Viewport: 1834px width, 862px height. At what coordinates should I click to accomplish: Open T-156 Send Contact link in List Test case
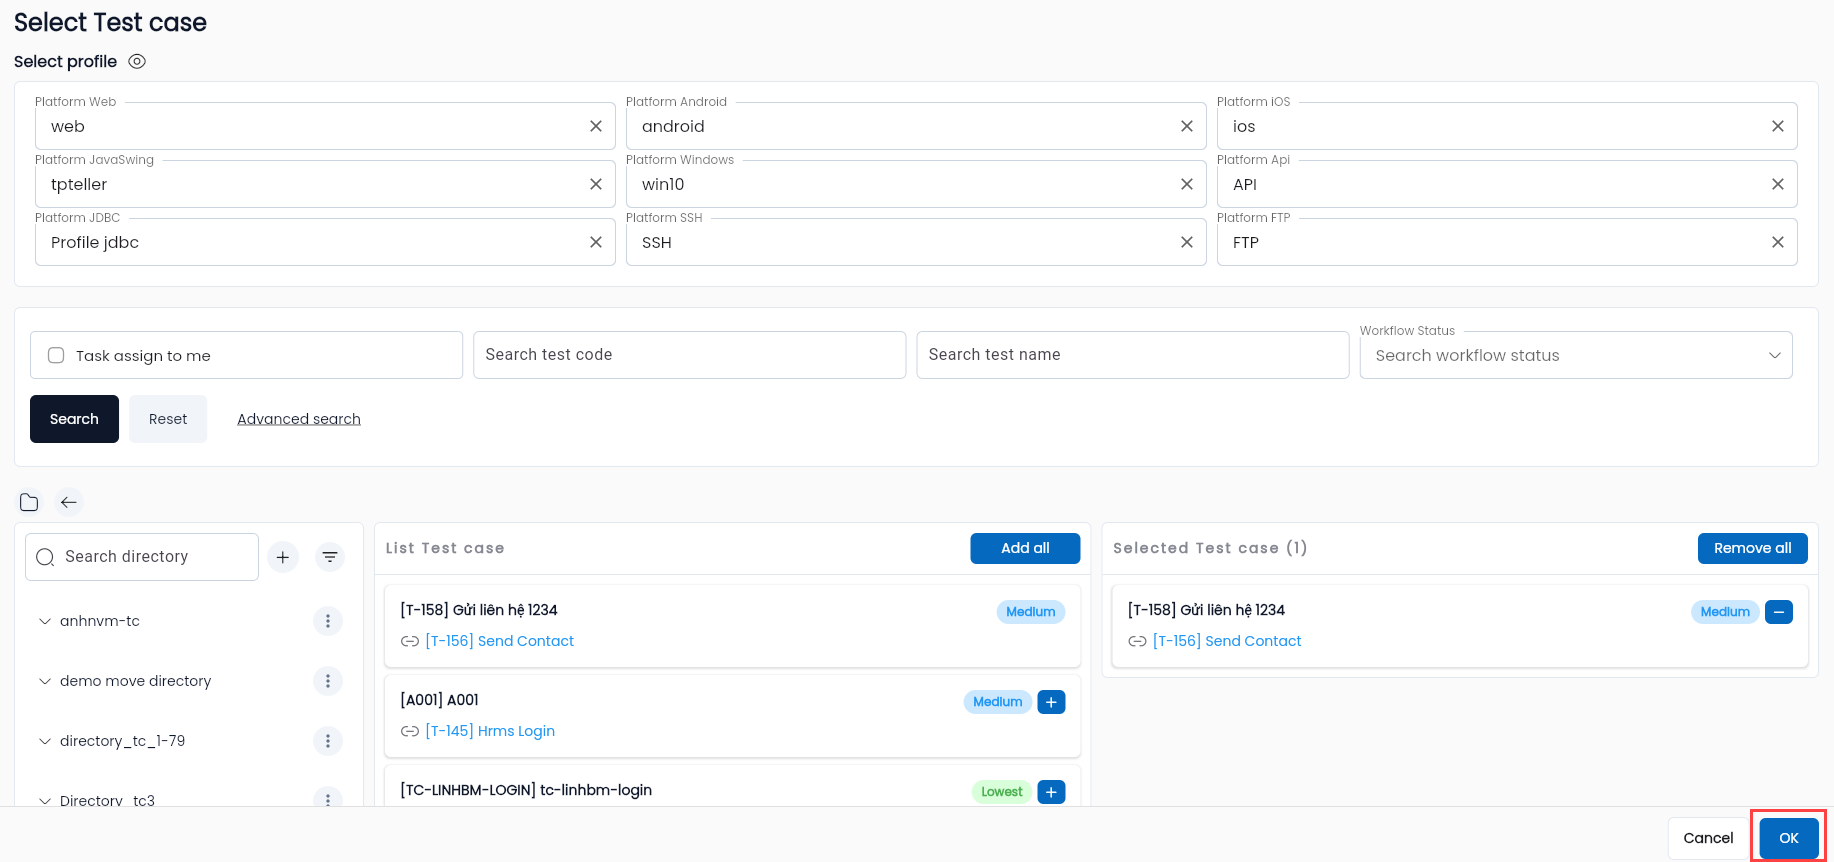tap(499, 641)
